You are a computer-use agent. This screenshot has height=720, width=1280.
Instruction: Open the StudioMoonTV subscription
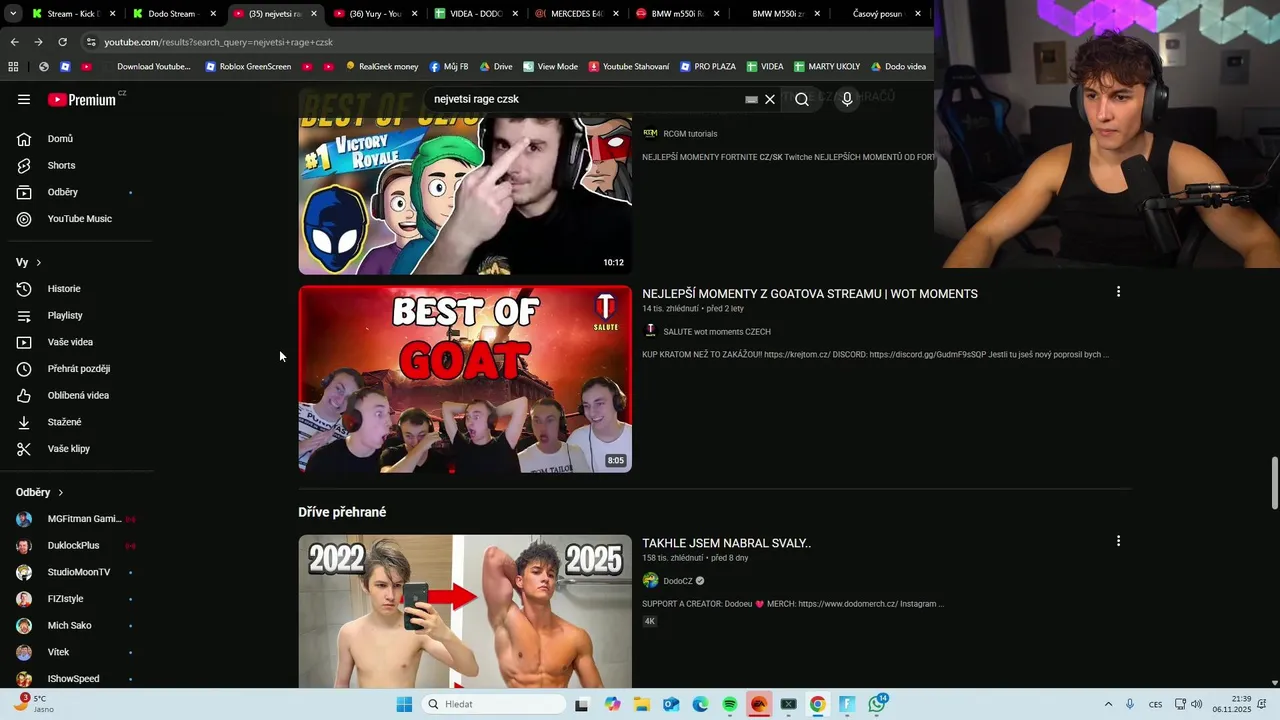click(x=76, y=572)
